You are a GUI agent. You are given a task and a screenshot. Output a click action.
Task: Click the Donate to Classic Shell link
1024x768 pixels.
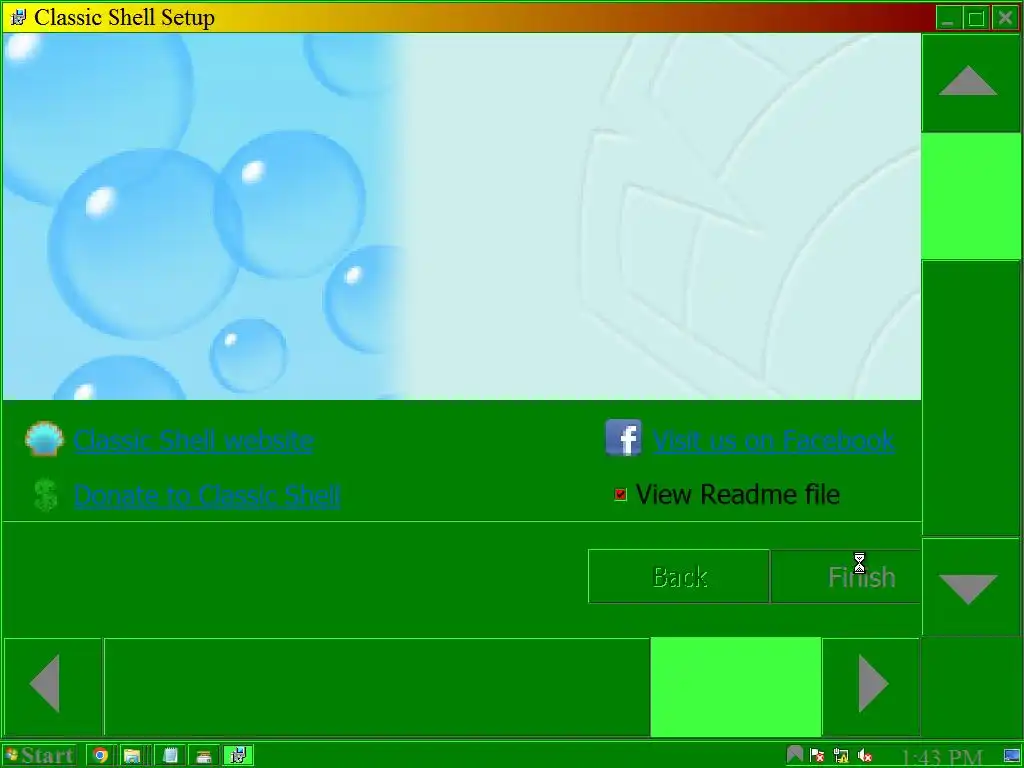[207, 496]
